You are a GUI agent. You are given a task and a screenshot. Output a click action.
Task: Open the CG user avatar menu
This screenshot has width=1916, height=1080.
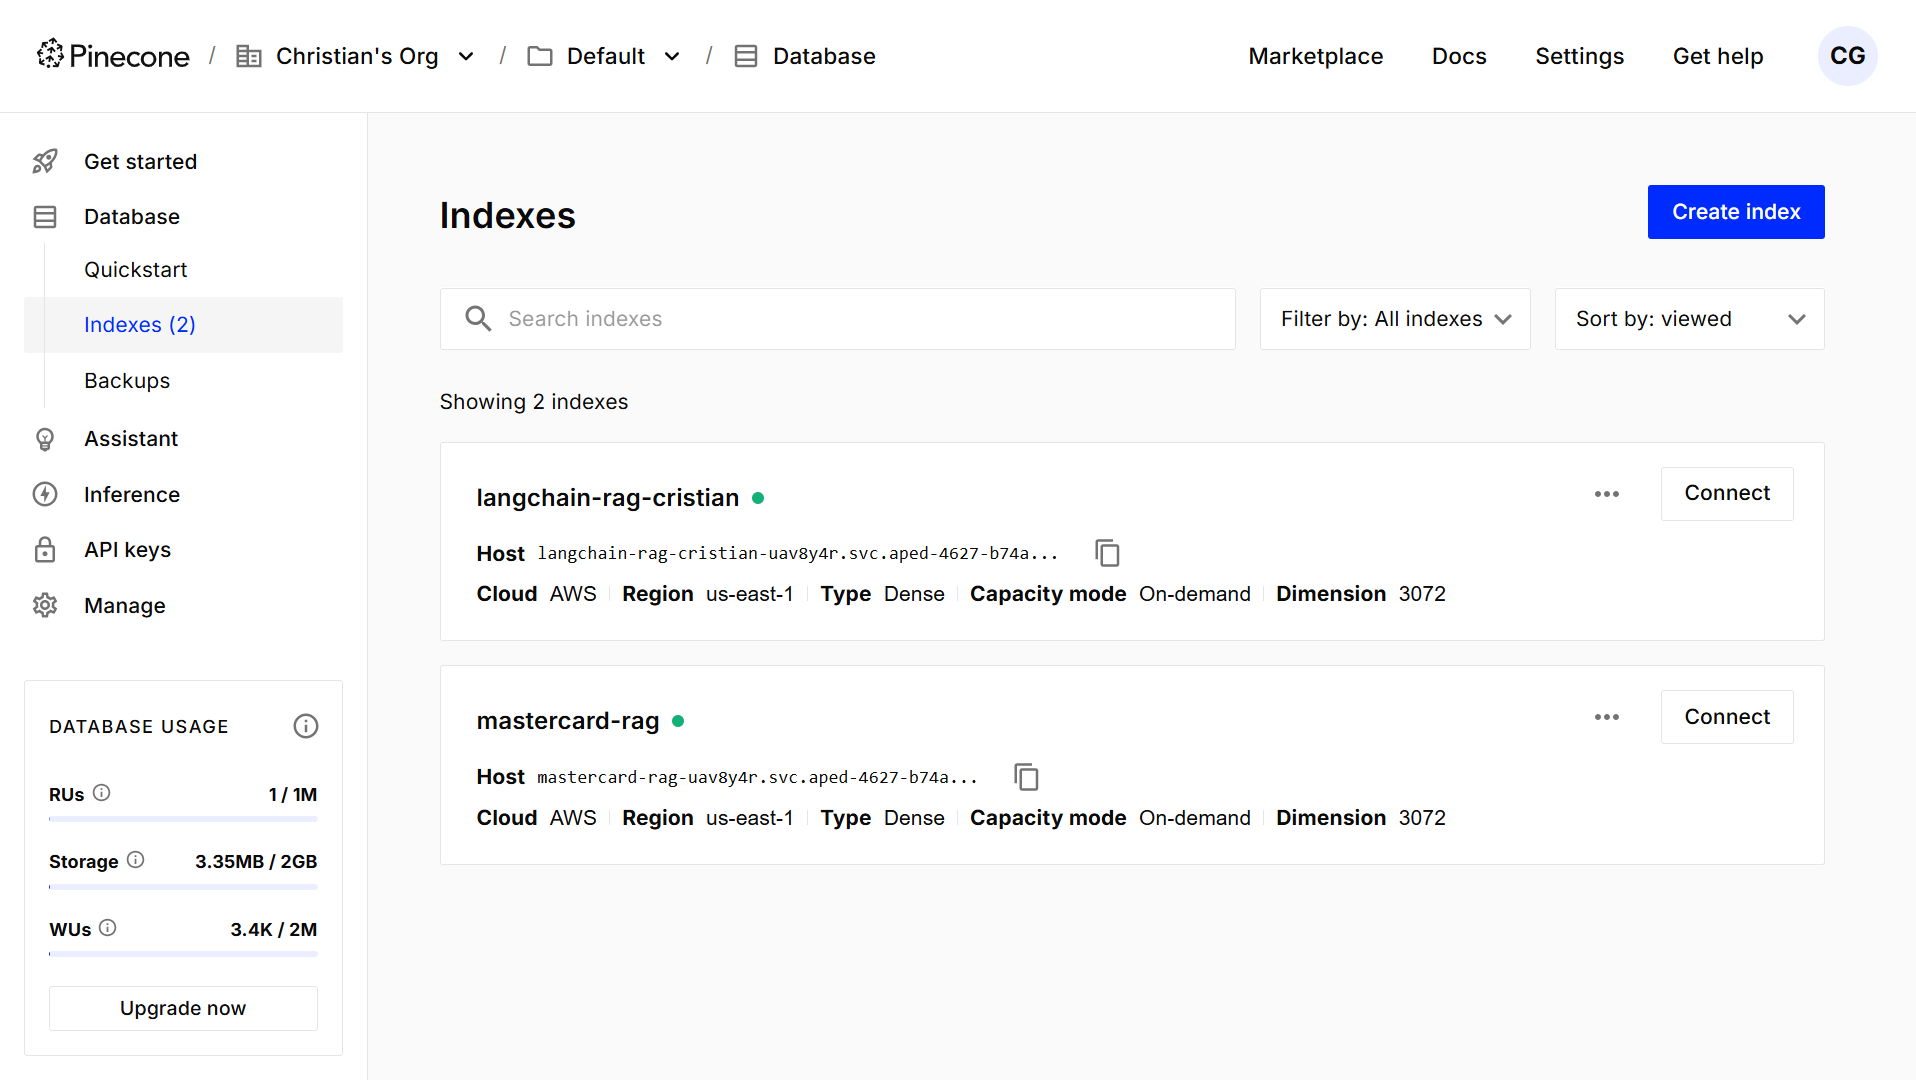(1847, 56)
